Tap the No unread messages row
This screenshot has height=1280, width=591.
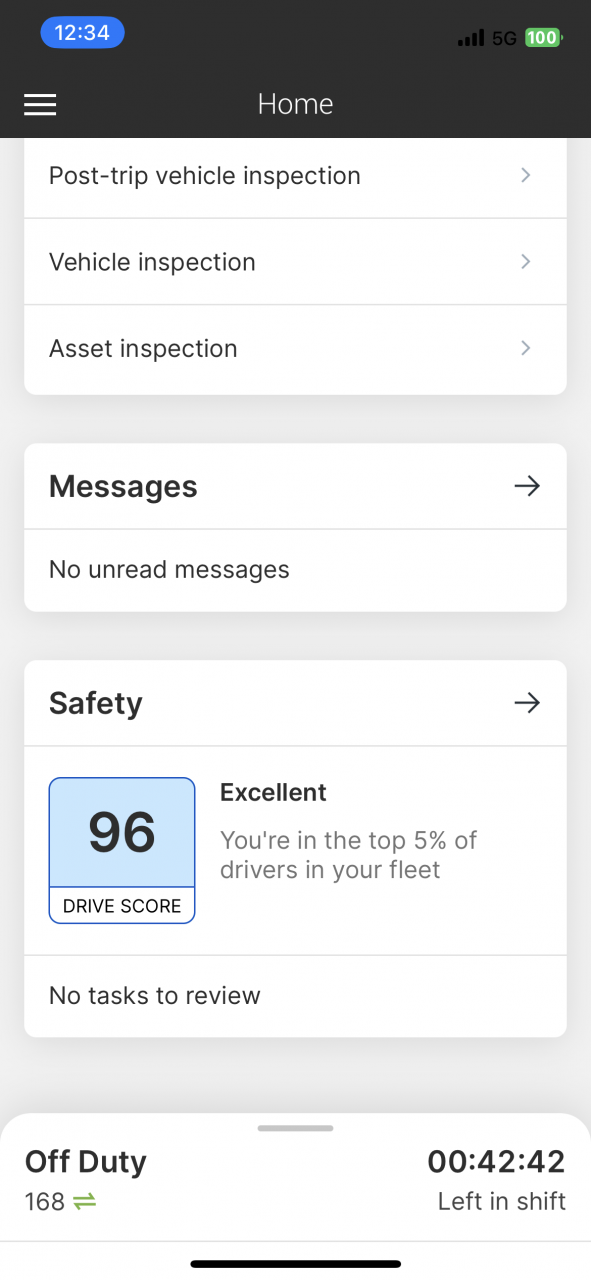295,570
